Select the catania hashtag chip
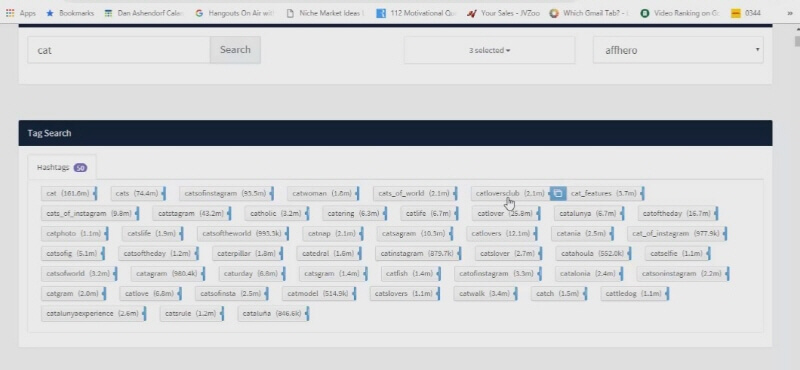This screenshot has height=370, width=800. coord(583,233)
